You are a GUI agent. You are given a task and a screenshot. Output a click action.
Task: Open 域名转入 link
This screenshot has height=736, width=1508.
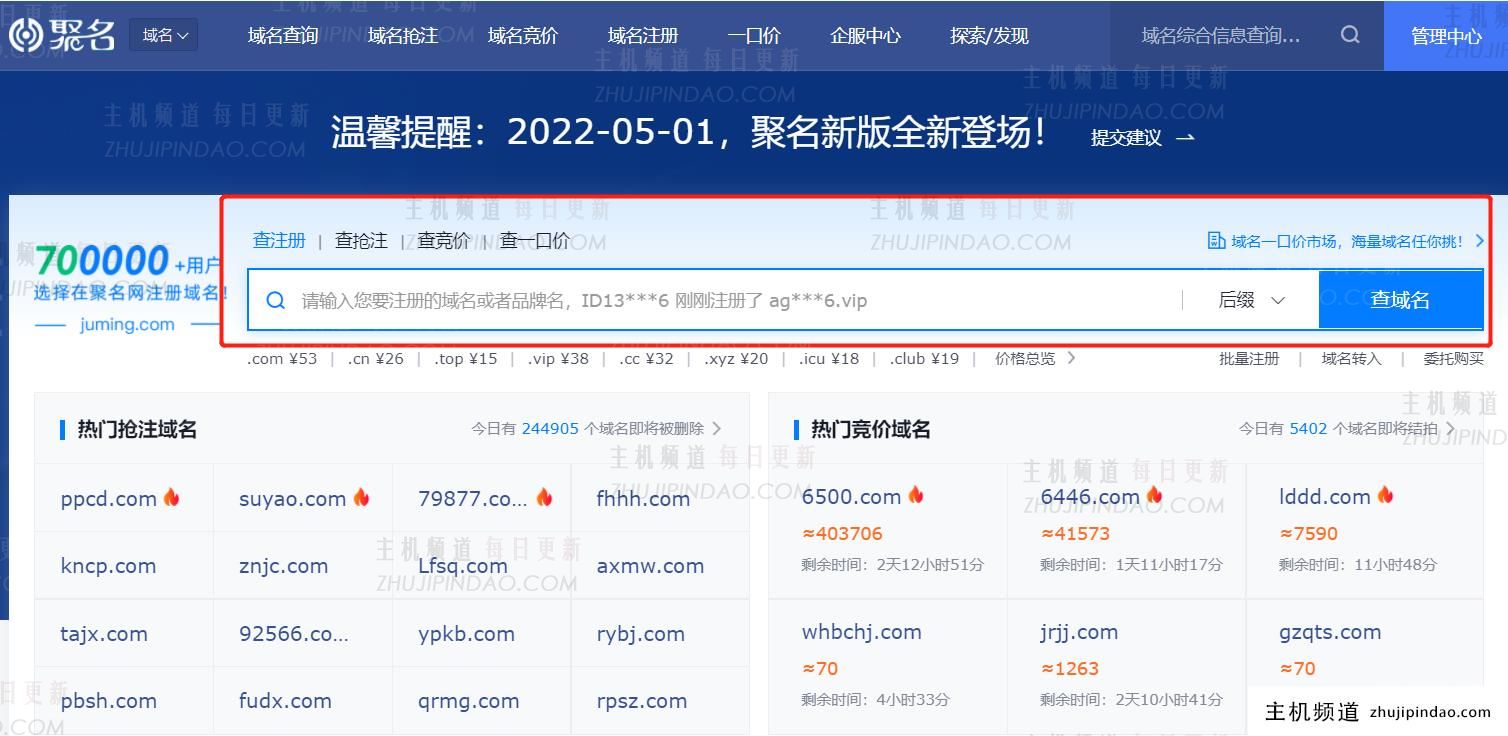(x=1351, y=358)
